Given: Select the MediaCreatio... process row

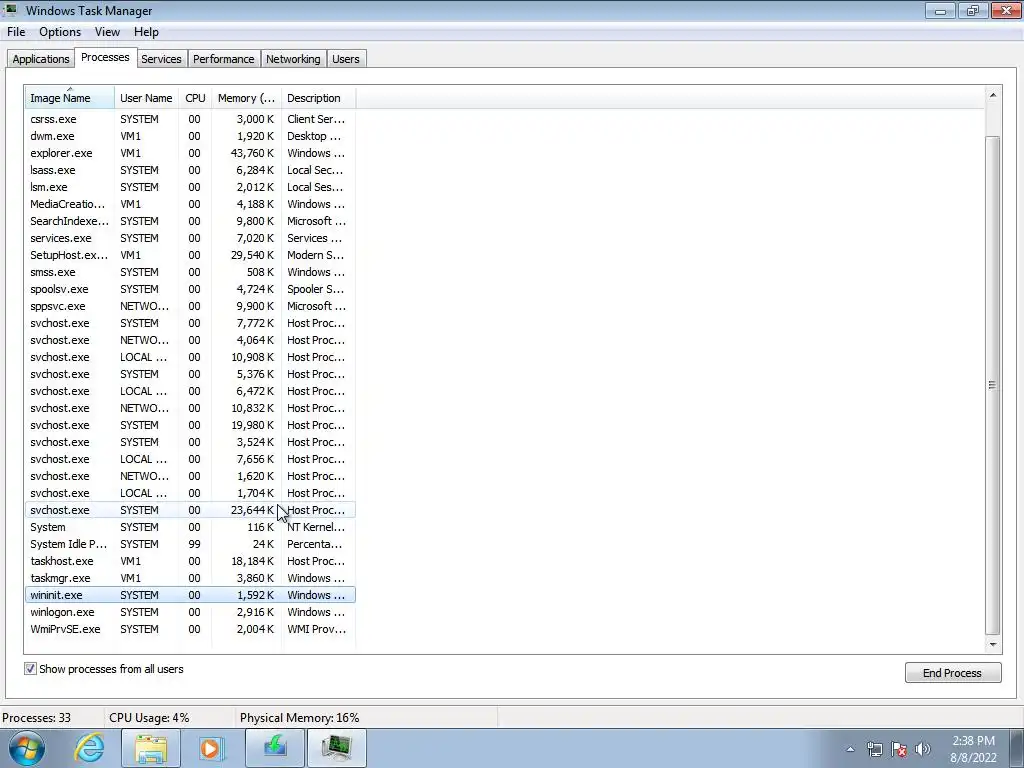Looking at the screenshot, I should click(x=190, y=204).
